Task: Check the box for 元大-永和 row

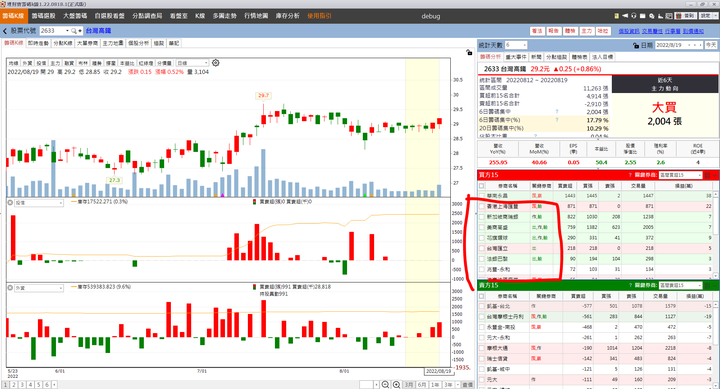Action: (x=482, y=338)
